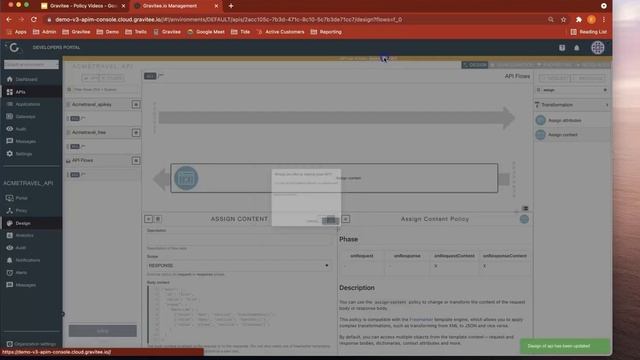Image resolution: width=640 pixels, height=360 pixels.
Task: Select ALL /** flow under Acmetravel_apikey
Action: [x=103, y=118]
